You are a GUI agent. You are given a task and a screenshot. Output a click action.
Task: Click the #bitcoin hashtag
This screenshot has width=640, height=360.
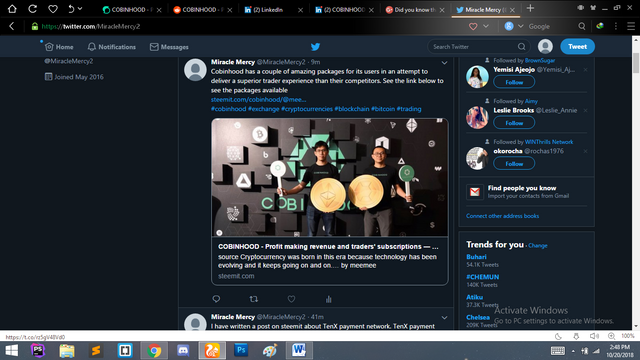coord(383,109)
